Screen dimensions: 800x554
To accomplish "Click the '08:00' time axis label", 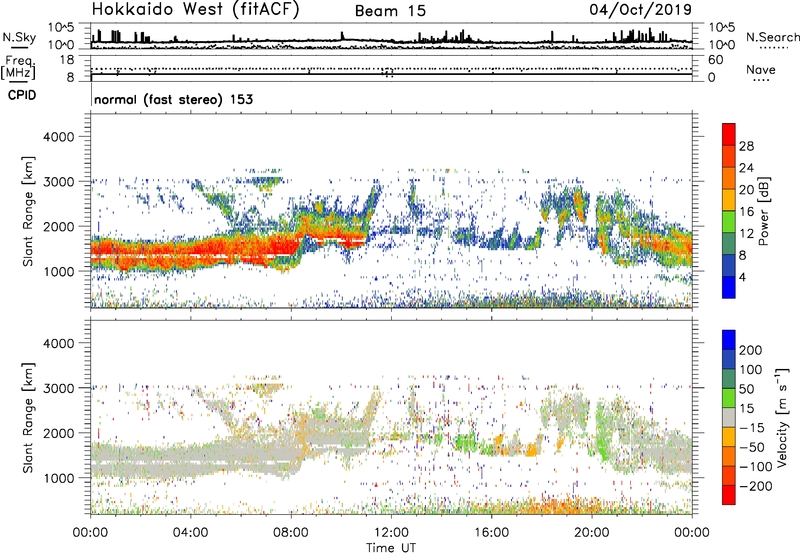I will point(291,533).
